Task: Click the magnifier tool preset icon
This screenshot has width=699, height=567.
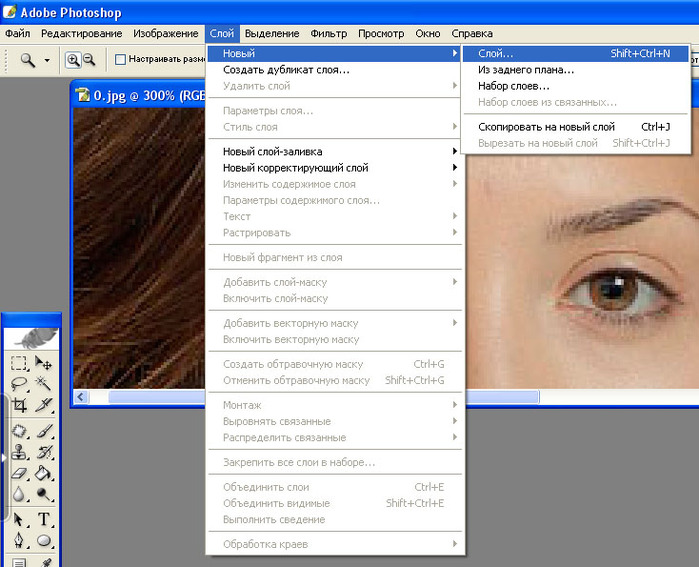Action: click(x=28, y=60)
